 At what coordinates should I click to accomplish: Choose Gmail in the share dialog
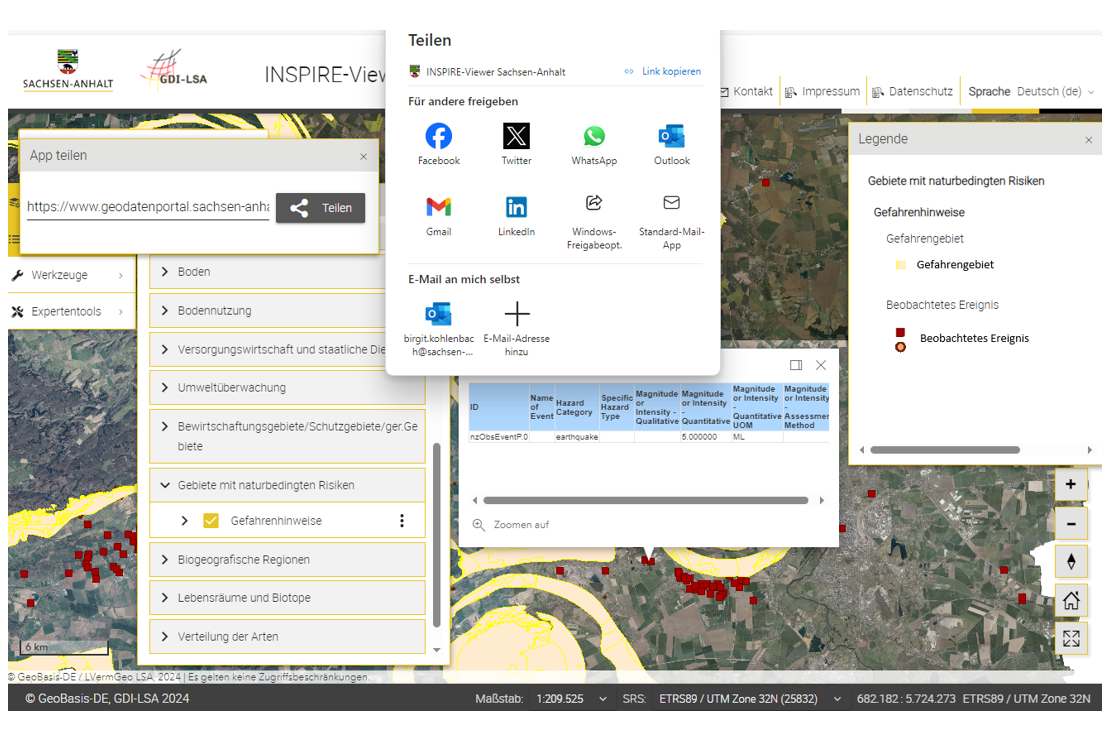click(438, 207)
